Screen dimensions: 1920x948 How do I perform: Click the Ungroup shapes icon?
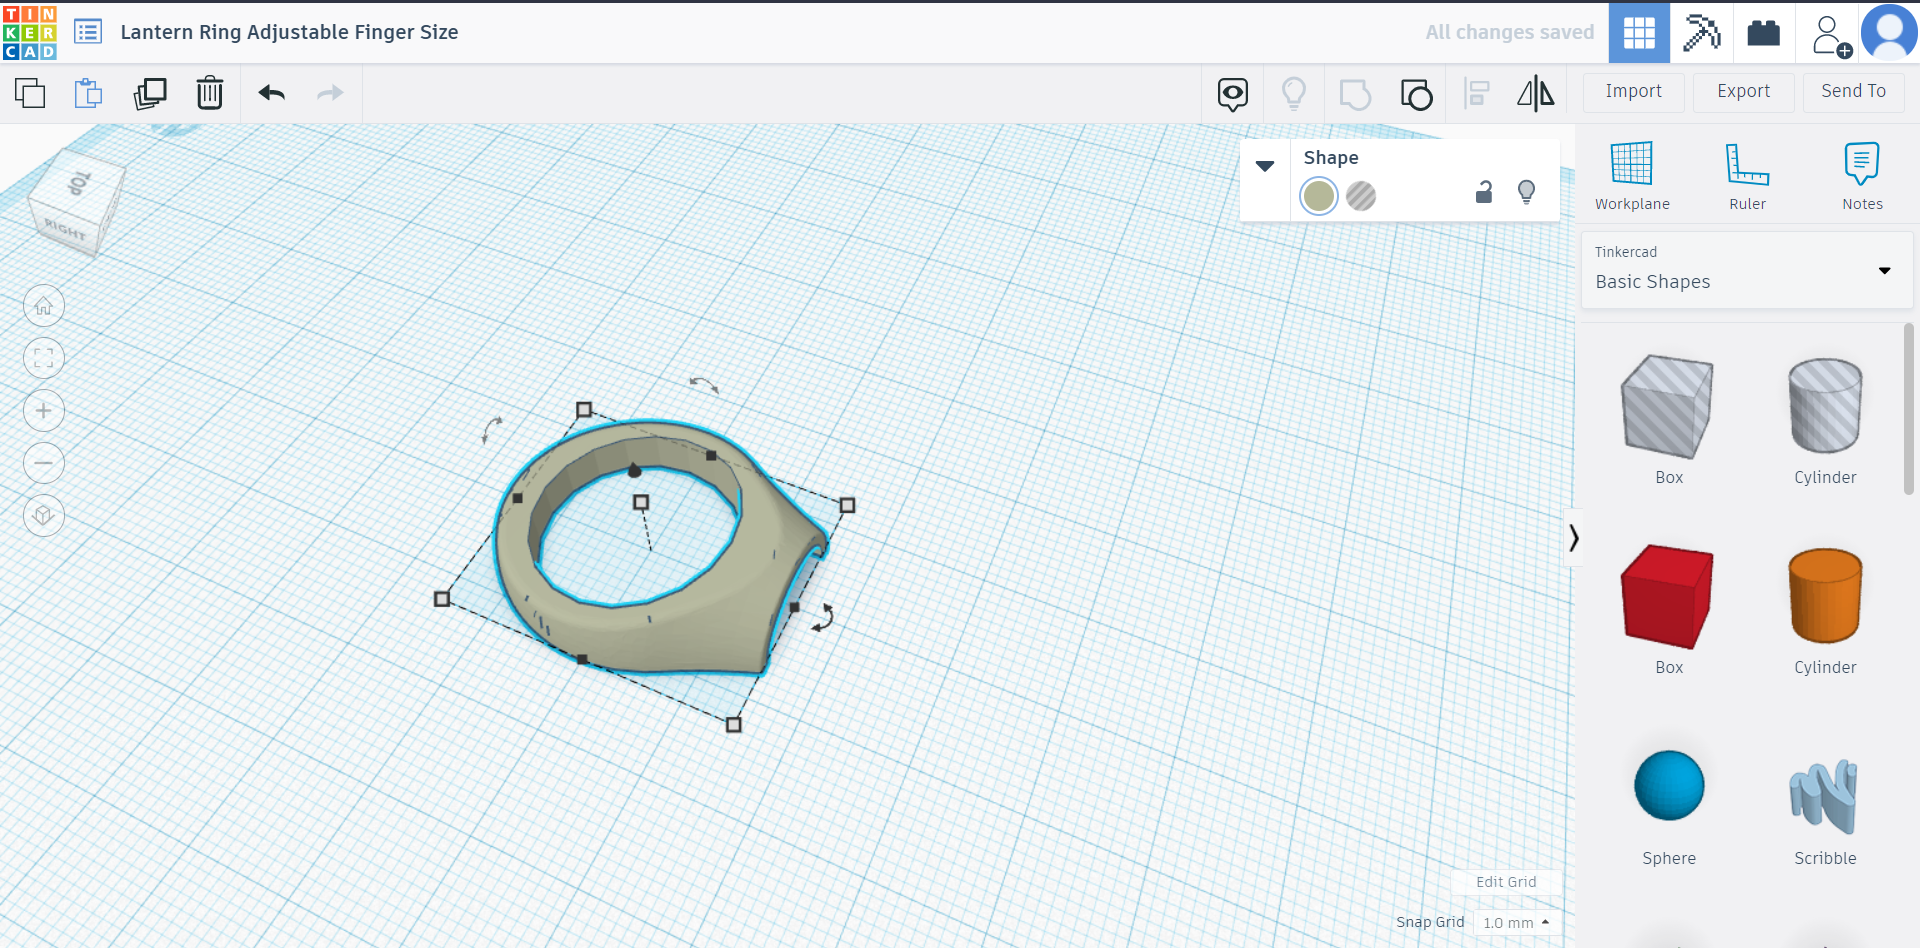pyautogui.click(x=1416, y=94)
